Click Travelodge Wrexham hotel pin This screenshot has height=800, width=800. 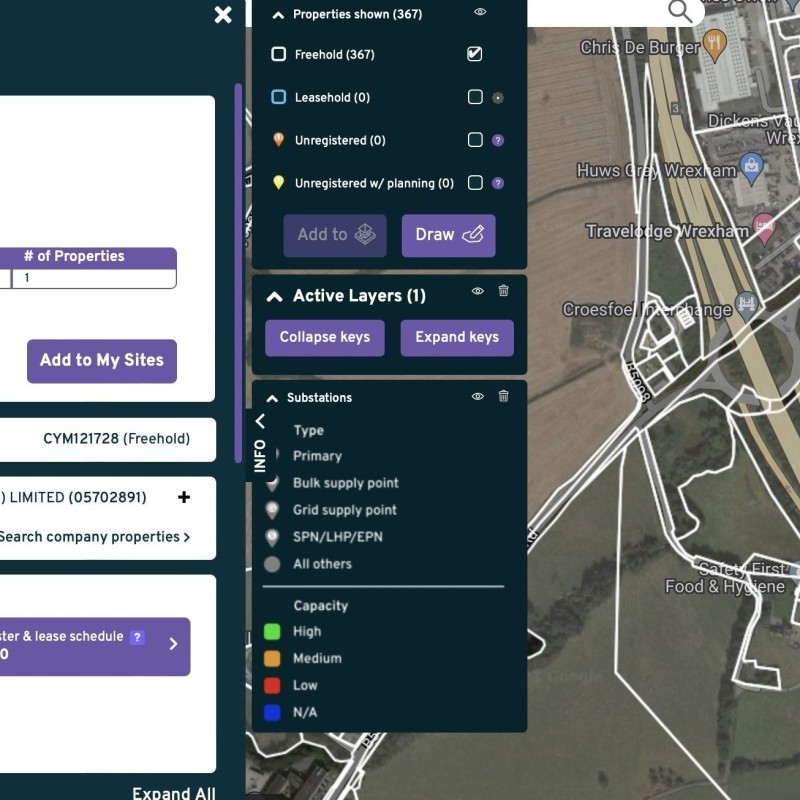coord(764,228)
